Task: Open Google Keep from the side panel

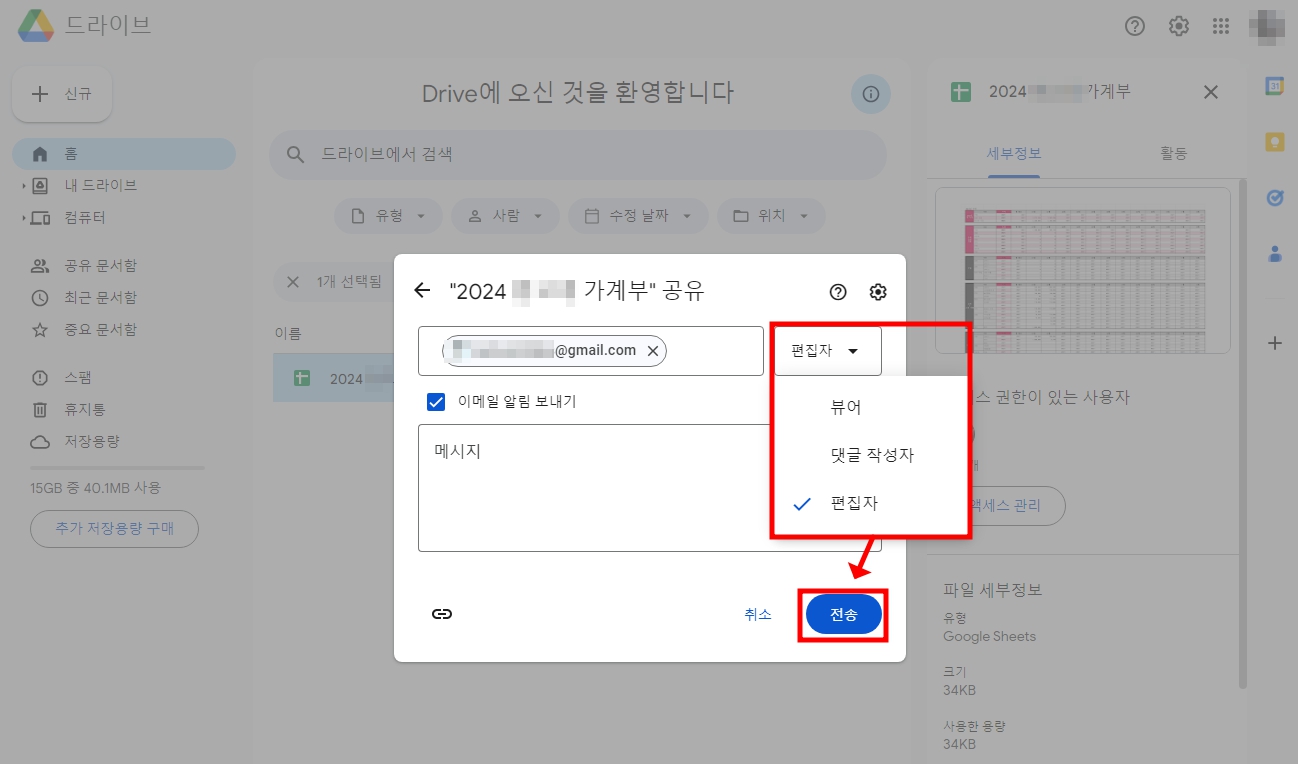Action: click(x=1275, y=143)
